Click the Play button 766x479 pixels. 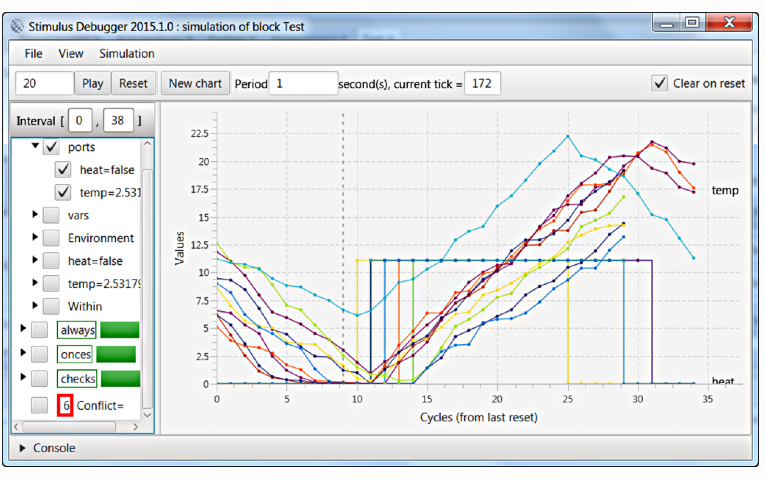pos(92,84)
